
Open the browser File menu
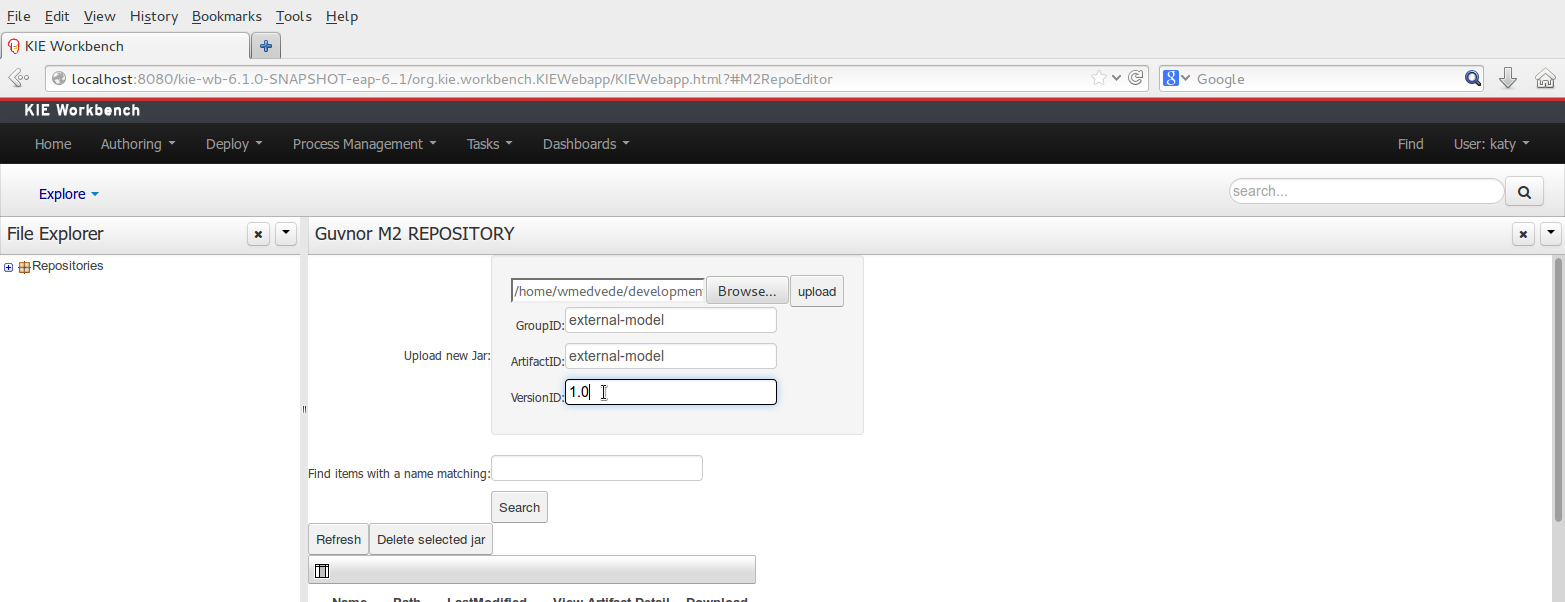(x=18, y=16)
